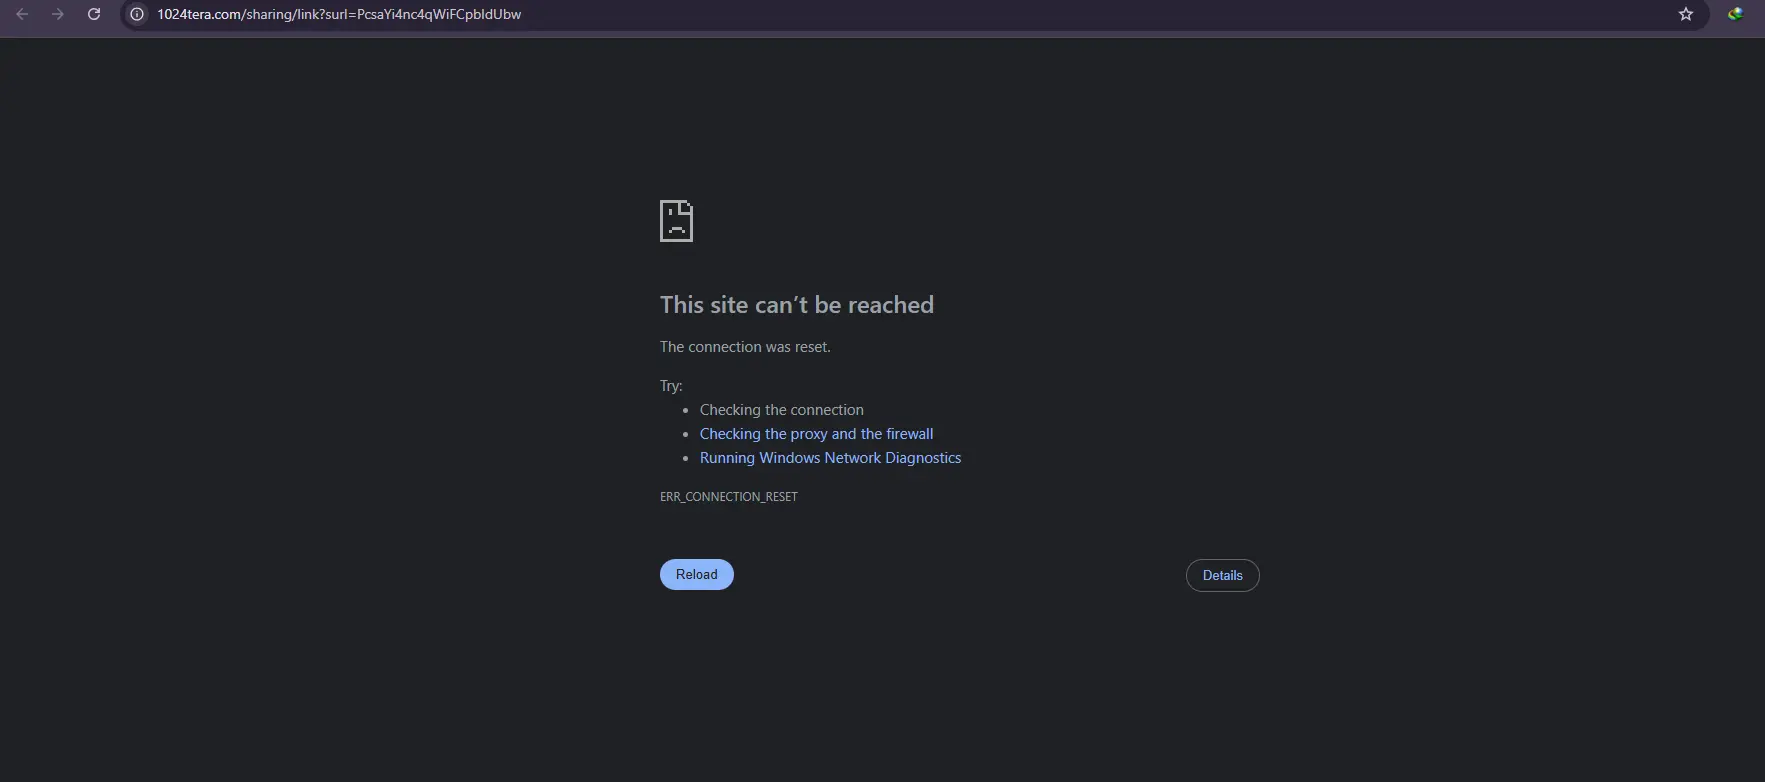This screenshot has width=1765, height=782.
Task: Open the Details button
Action: [x=1222, y=575]
